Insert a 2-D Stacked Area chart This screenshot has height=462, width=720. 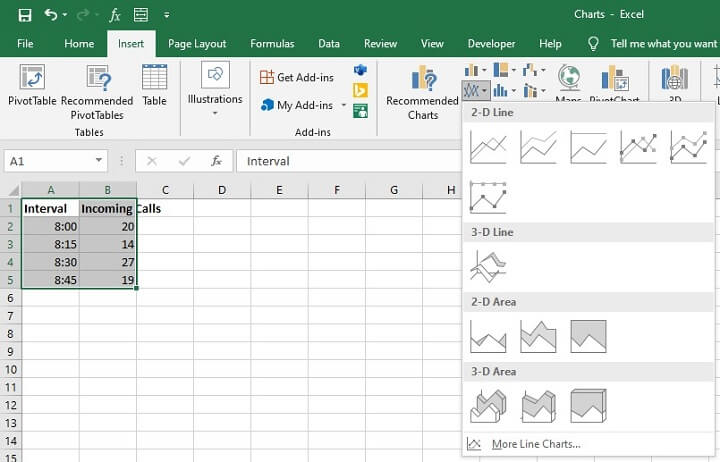point(538,336)
